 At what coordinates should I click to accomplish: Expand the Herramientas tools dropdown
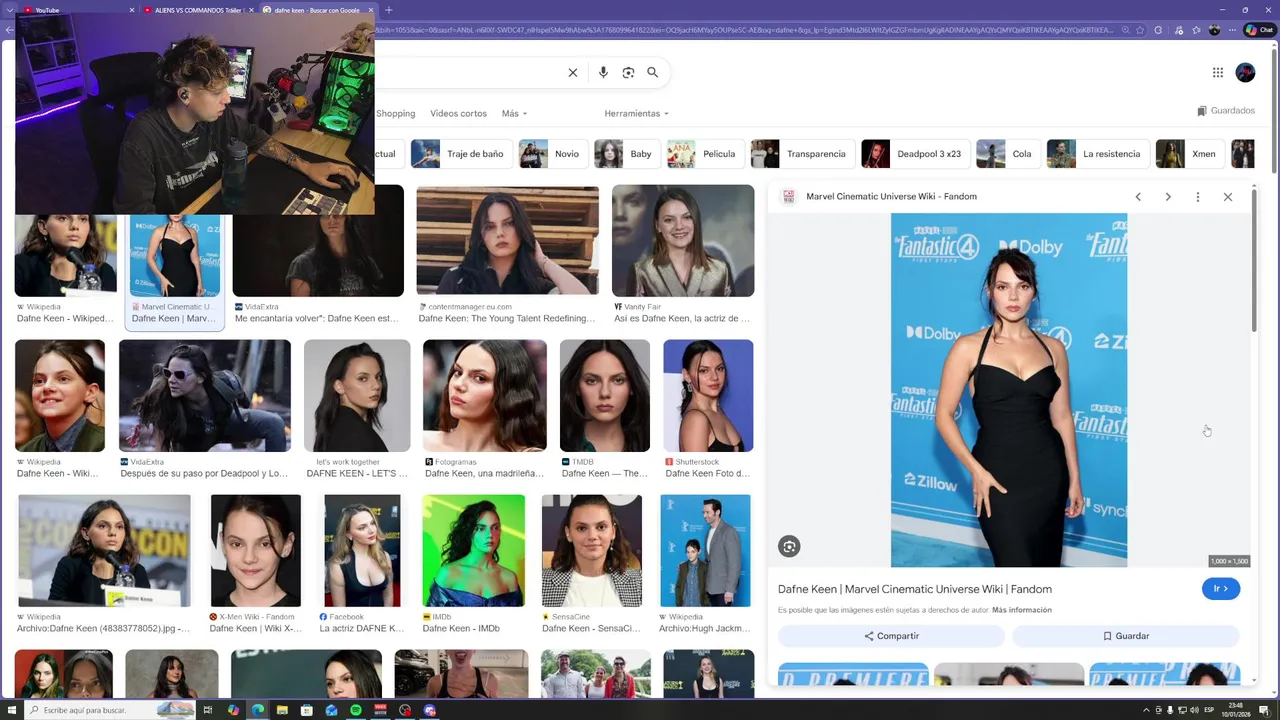[636, 114]
